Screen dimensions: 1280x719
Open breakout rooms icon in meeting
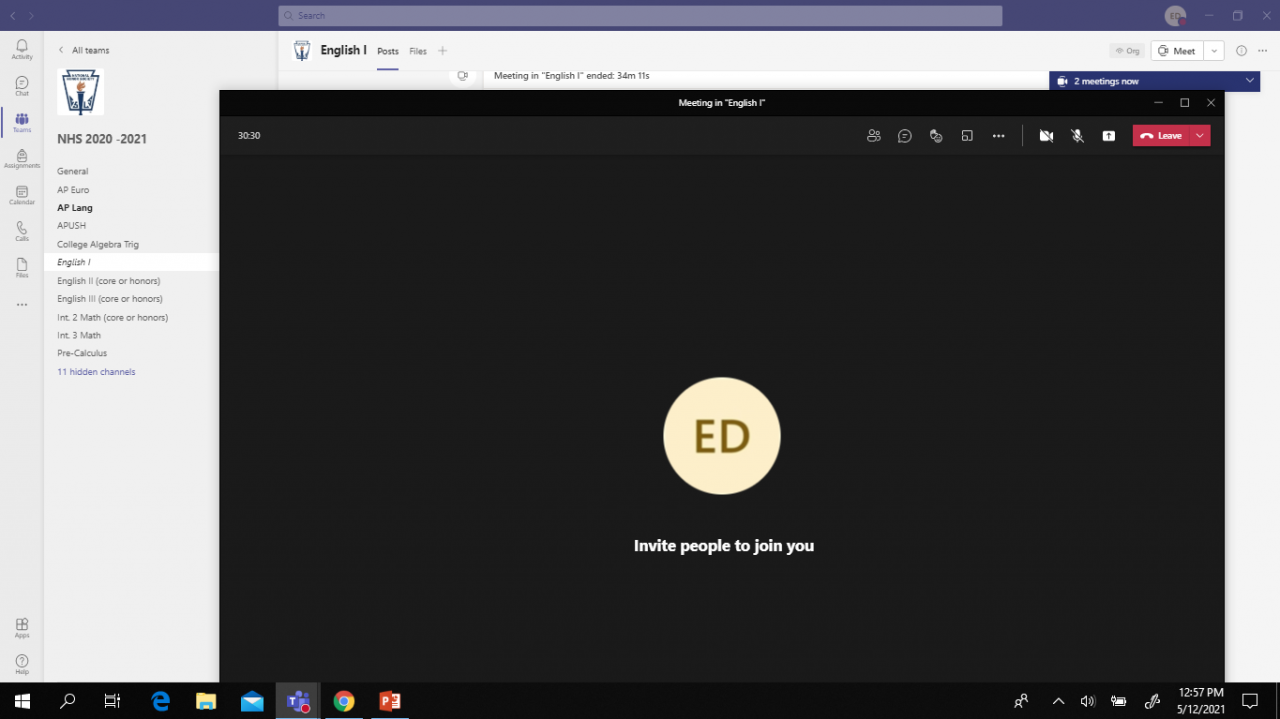(x=967, y=136)
